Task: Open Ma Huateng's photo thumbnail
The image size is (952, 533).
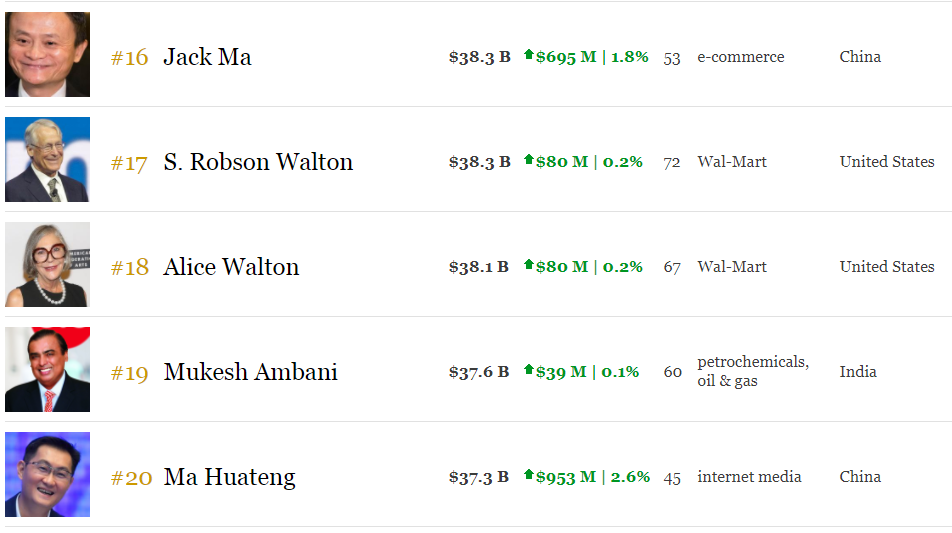Action: click(47, 475)
